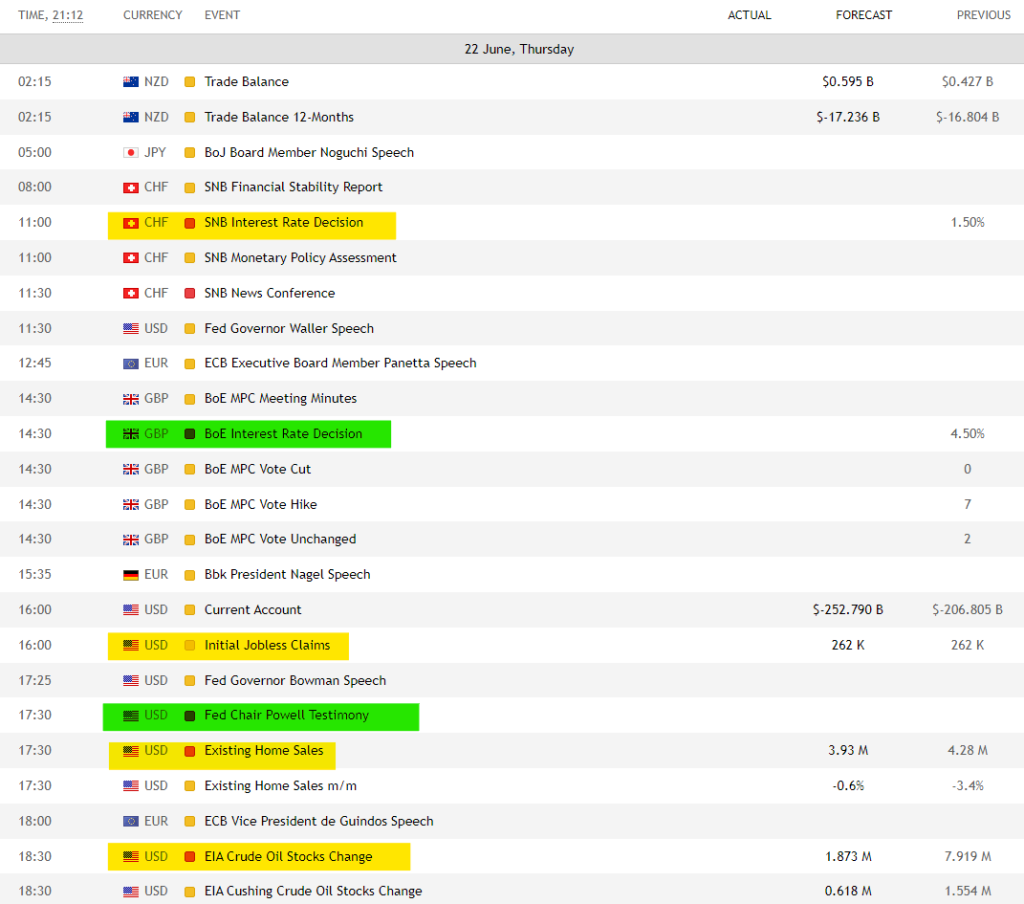The height and width of the screenshot is (904, 1024).
Task: Open Fed Governor Waller Speech event
Action: point(289,328)
